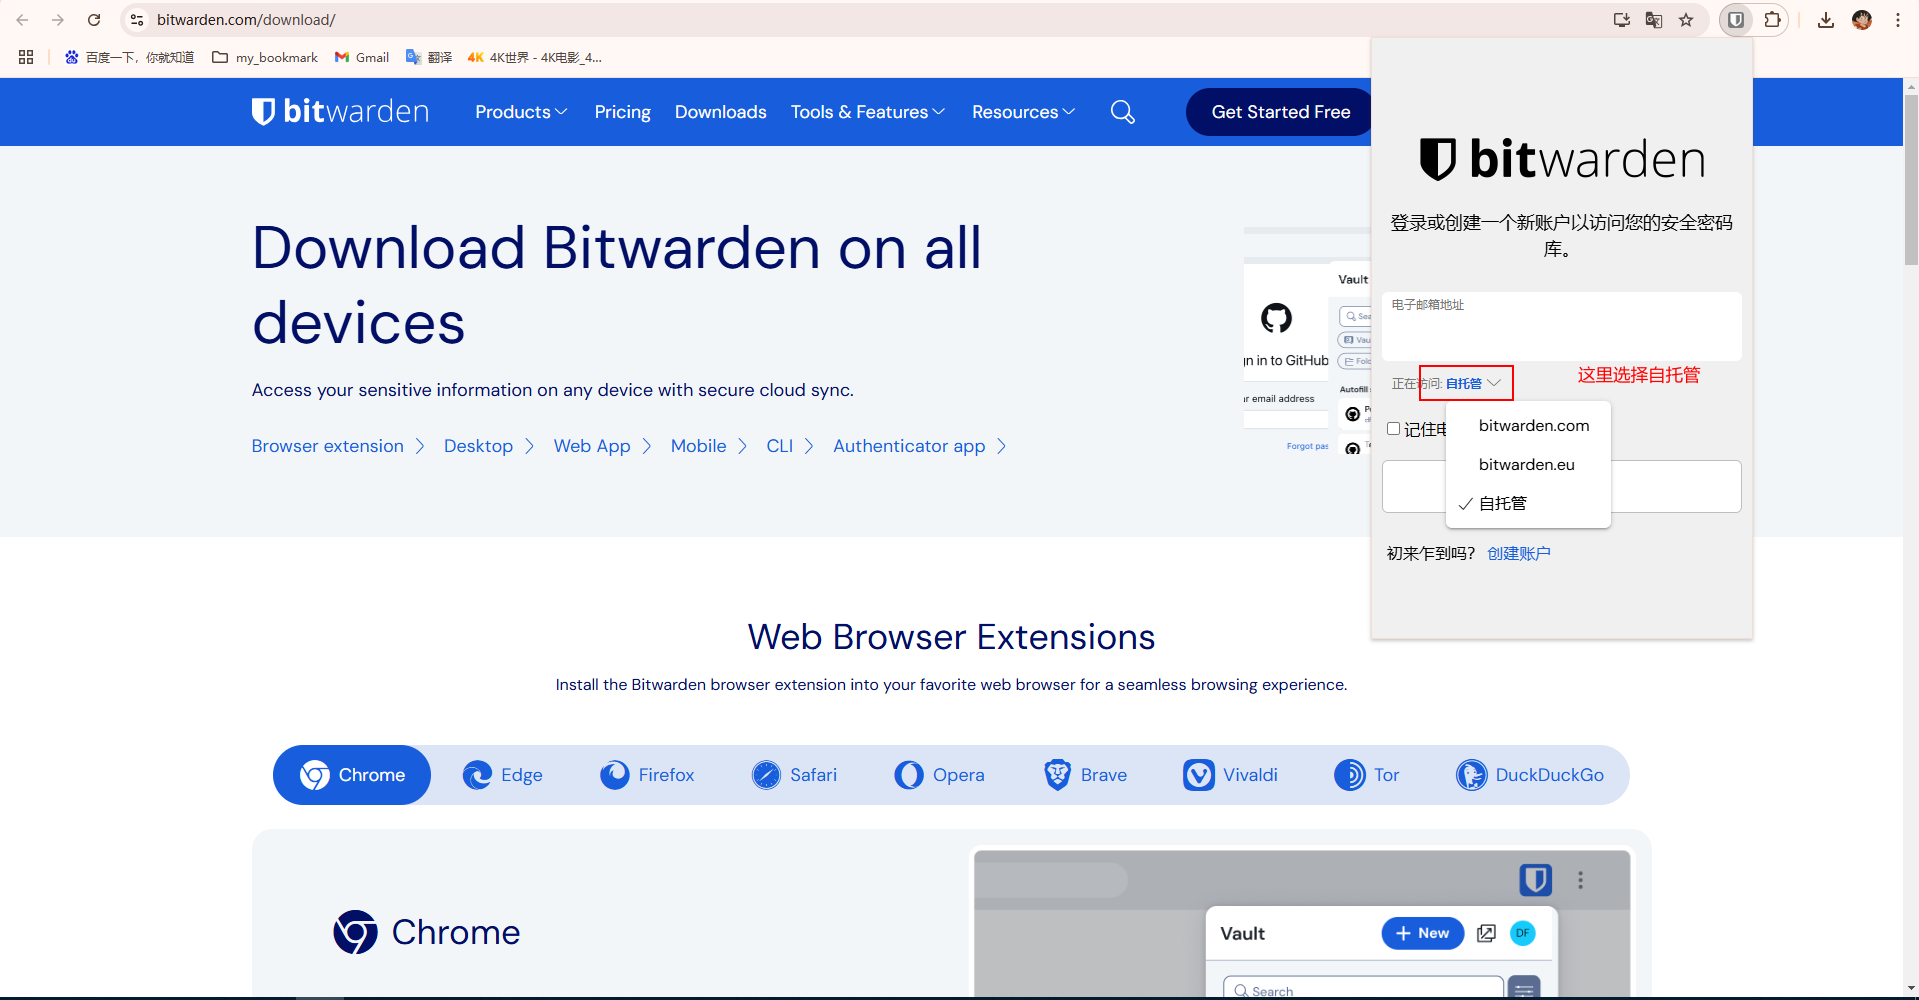Click the Chrome profile avatar
Image resolution: width=1919 pixels, height=1000 pixels.
click(x=1862, y=20)
